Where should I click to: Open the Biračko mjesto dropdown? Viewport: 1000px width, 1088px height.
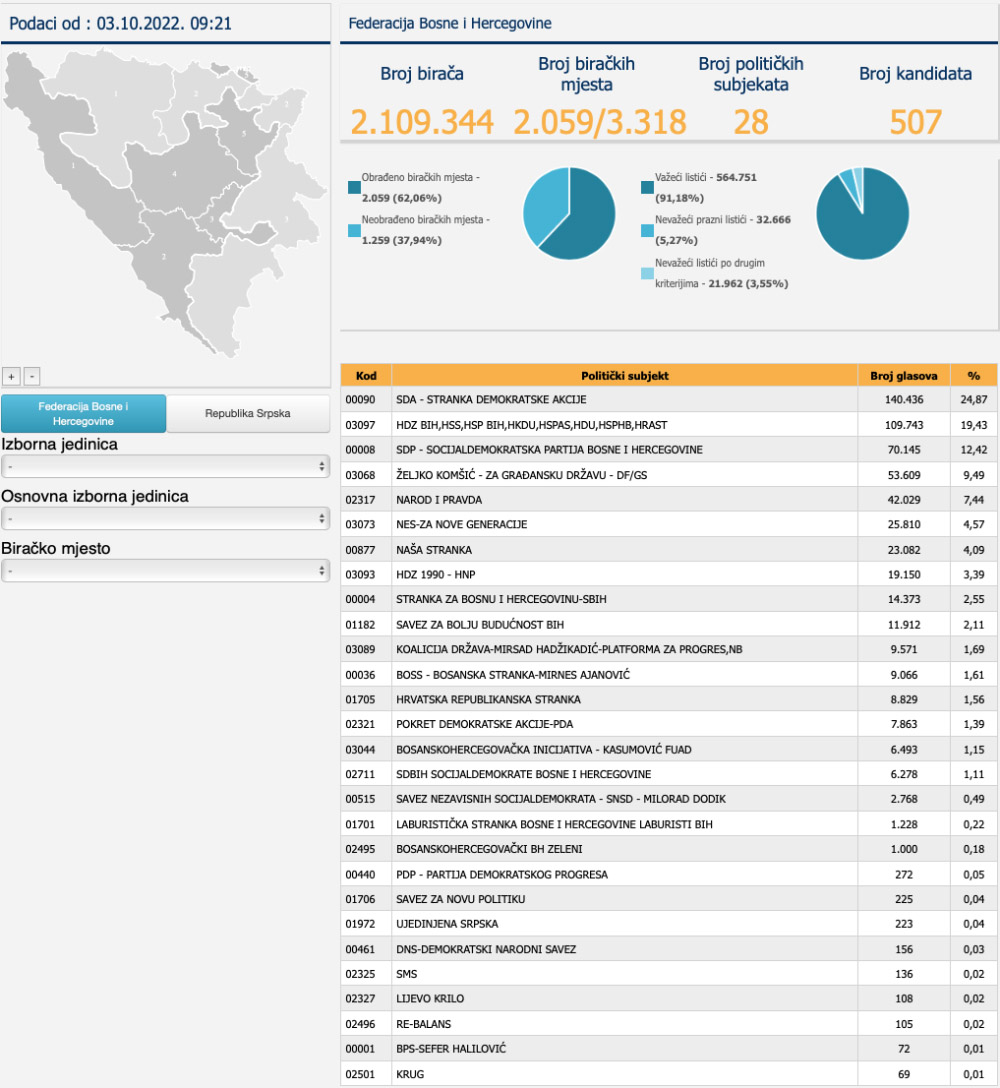(165, 570)
